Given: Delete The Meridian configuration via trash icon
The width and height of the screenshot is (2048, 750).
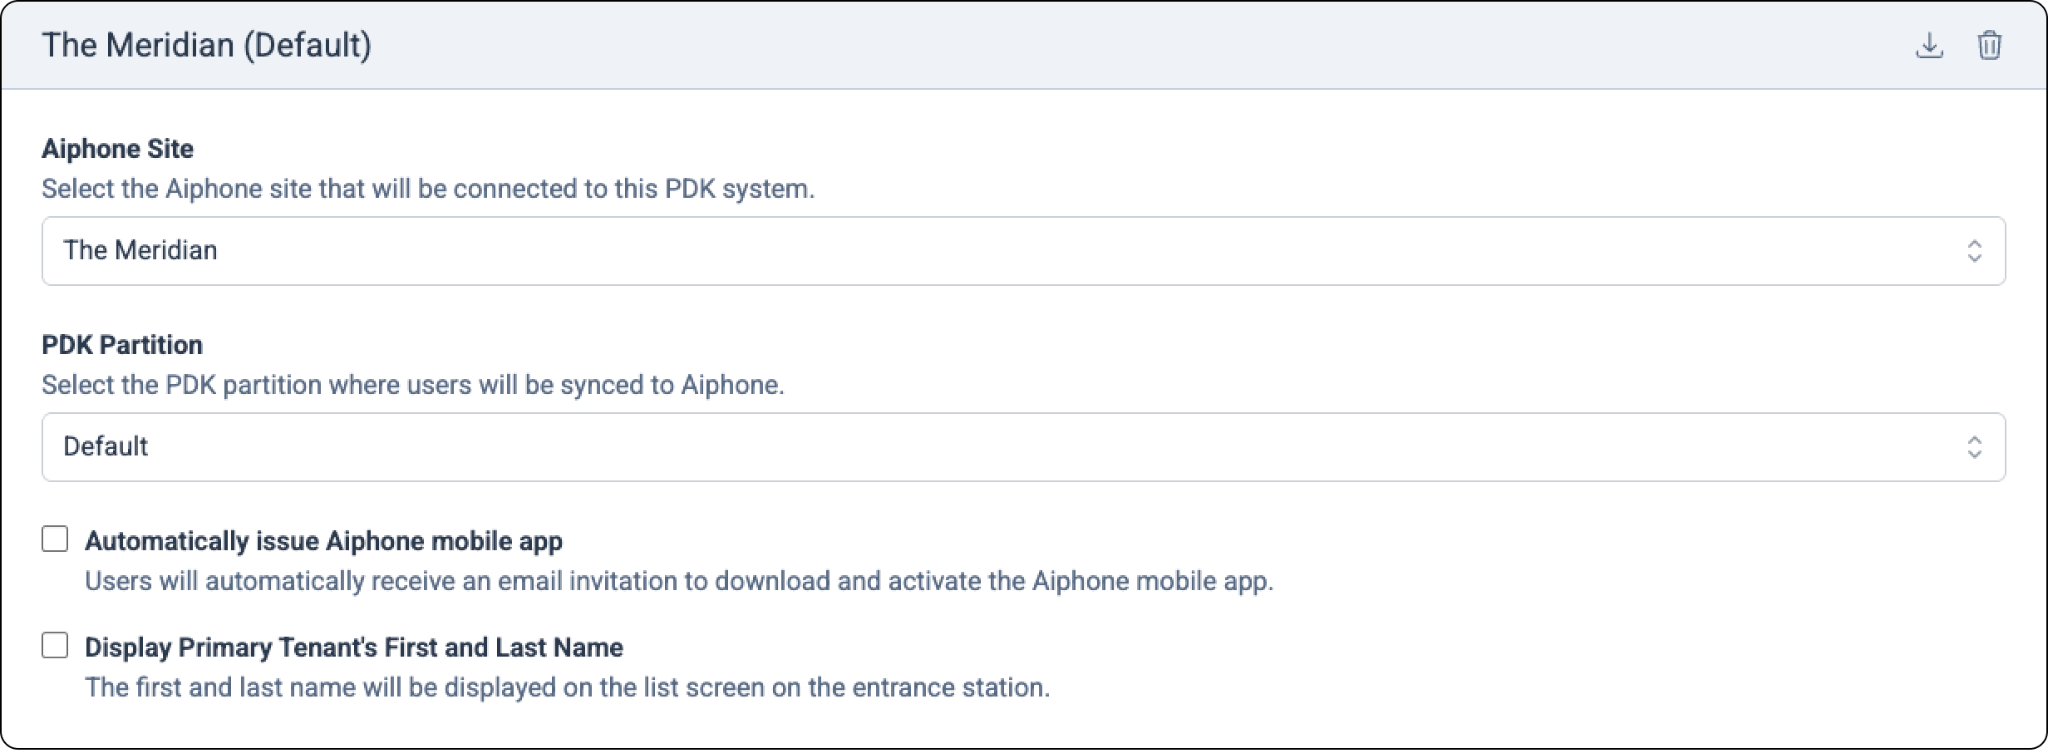Looking at the screenshot, I should click(x=1989, y=46).
